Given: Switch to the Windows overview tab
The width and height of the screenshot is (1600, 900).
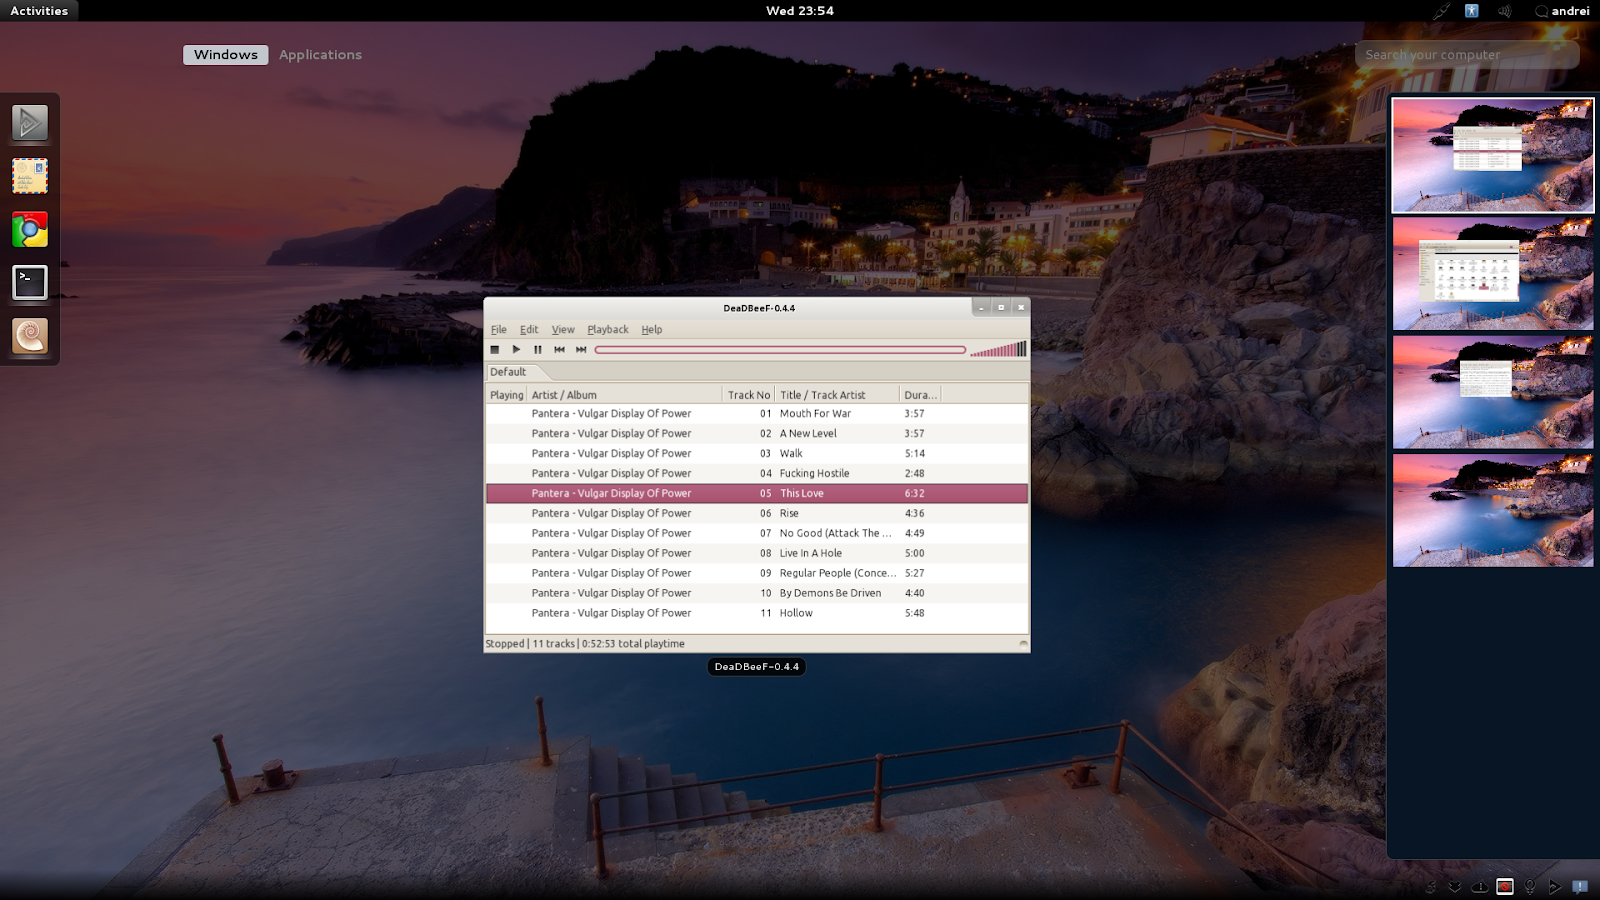Looking at the screenshot, I should pos(226,55).
